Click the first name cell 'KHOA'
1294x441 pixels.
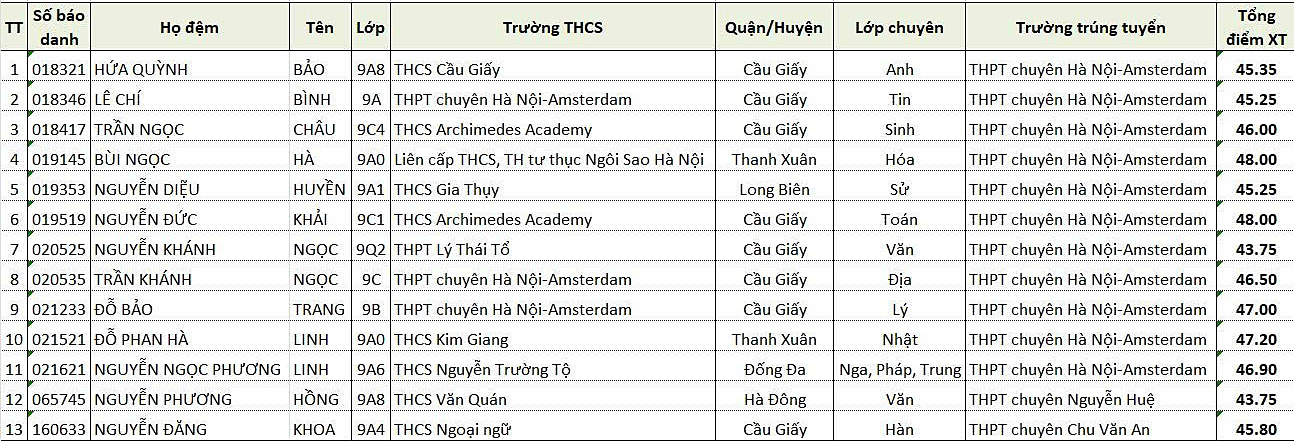point(320,429)
